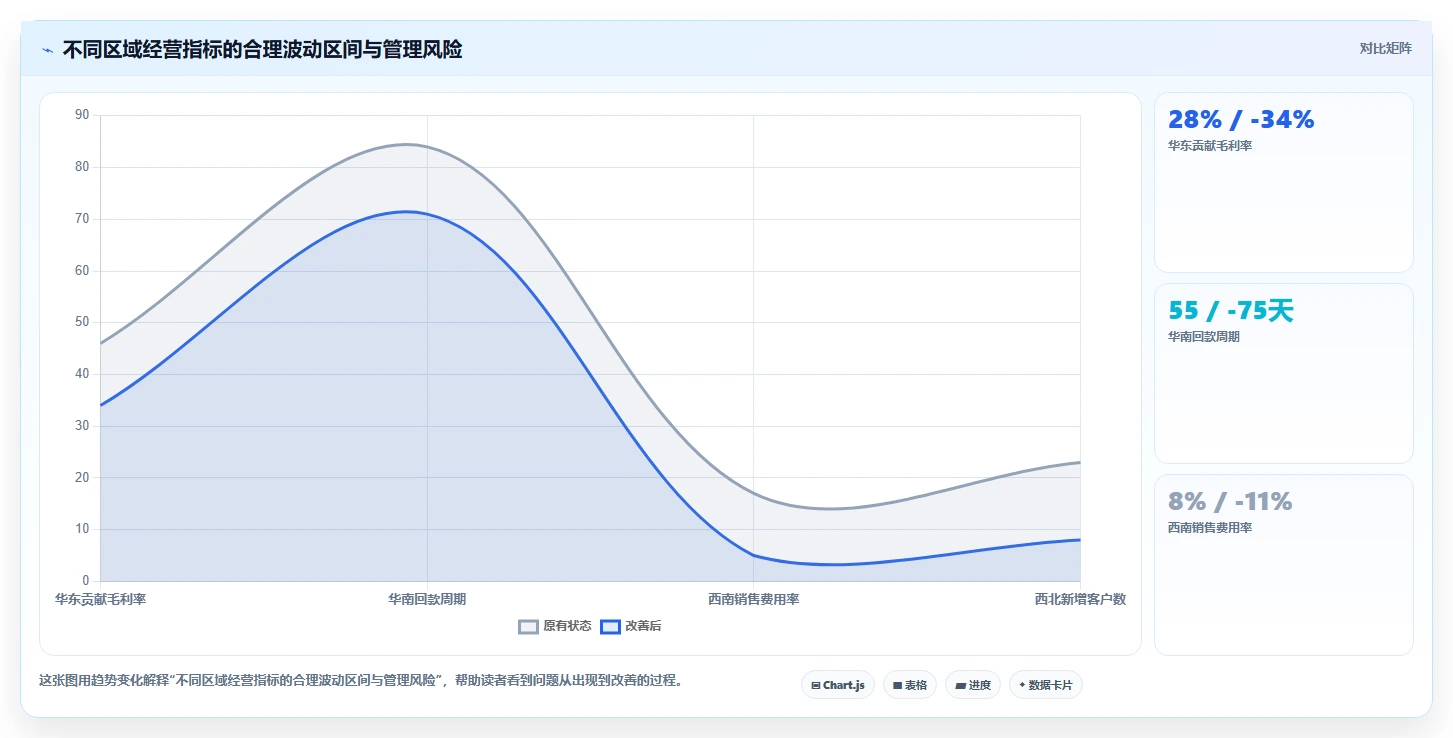The height and width of the screenshot is (738, 1453).
Task: Click the 西北新增客户数 x-axis label
Action: tap(1080, 599)
